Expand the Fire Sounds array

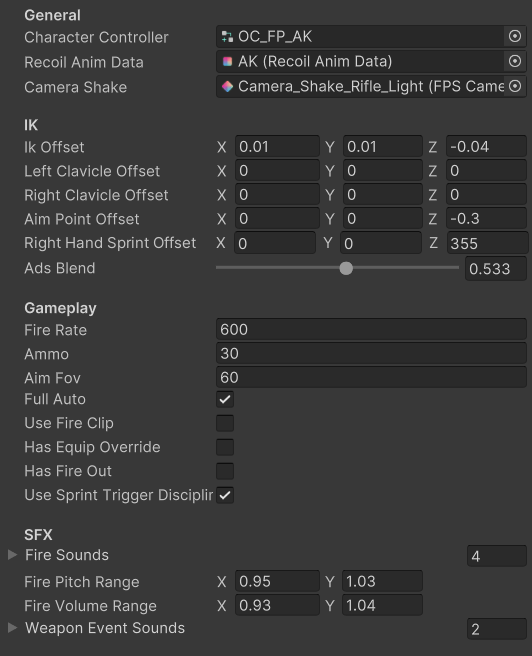click(x=13, y=555)
